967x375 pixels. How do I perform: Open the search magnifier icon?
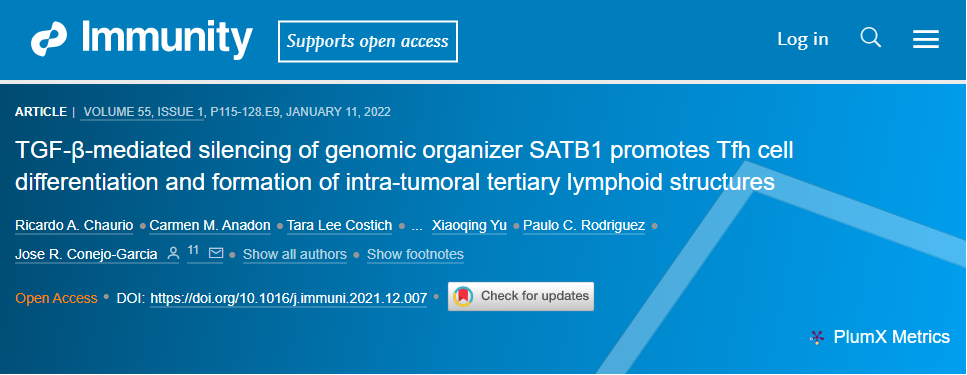pos(870,38)
